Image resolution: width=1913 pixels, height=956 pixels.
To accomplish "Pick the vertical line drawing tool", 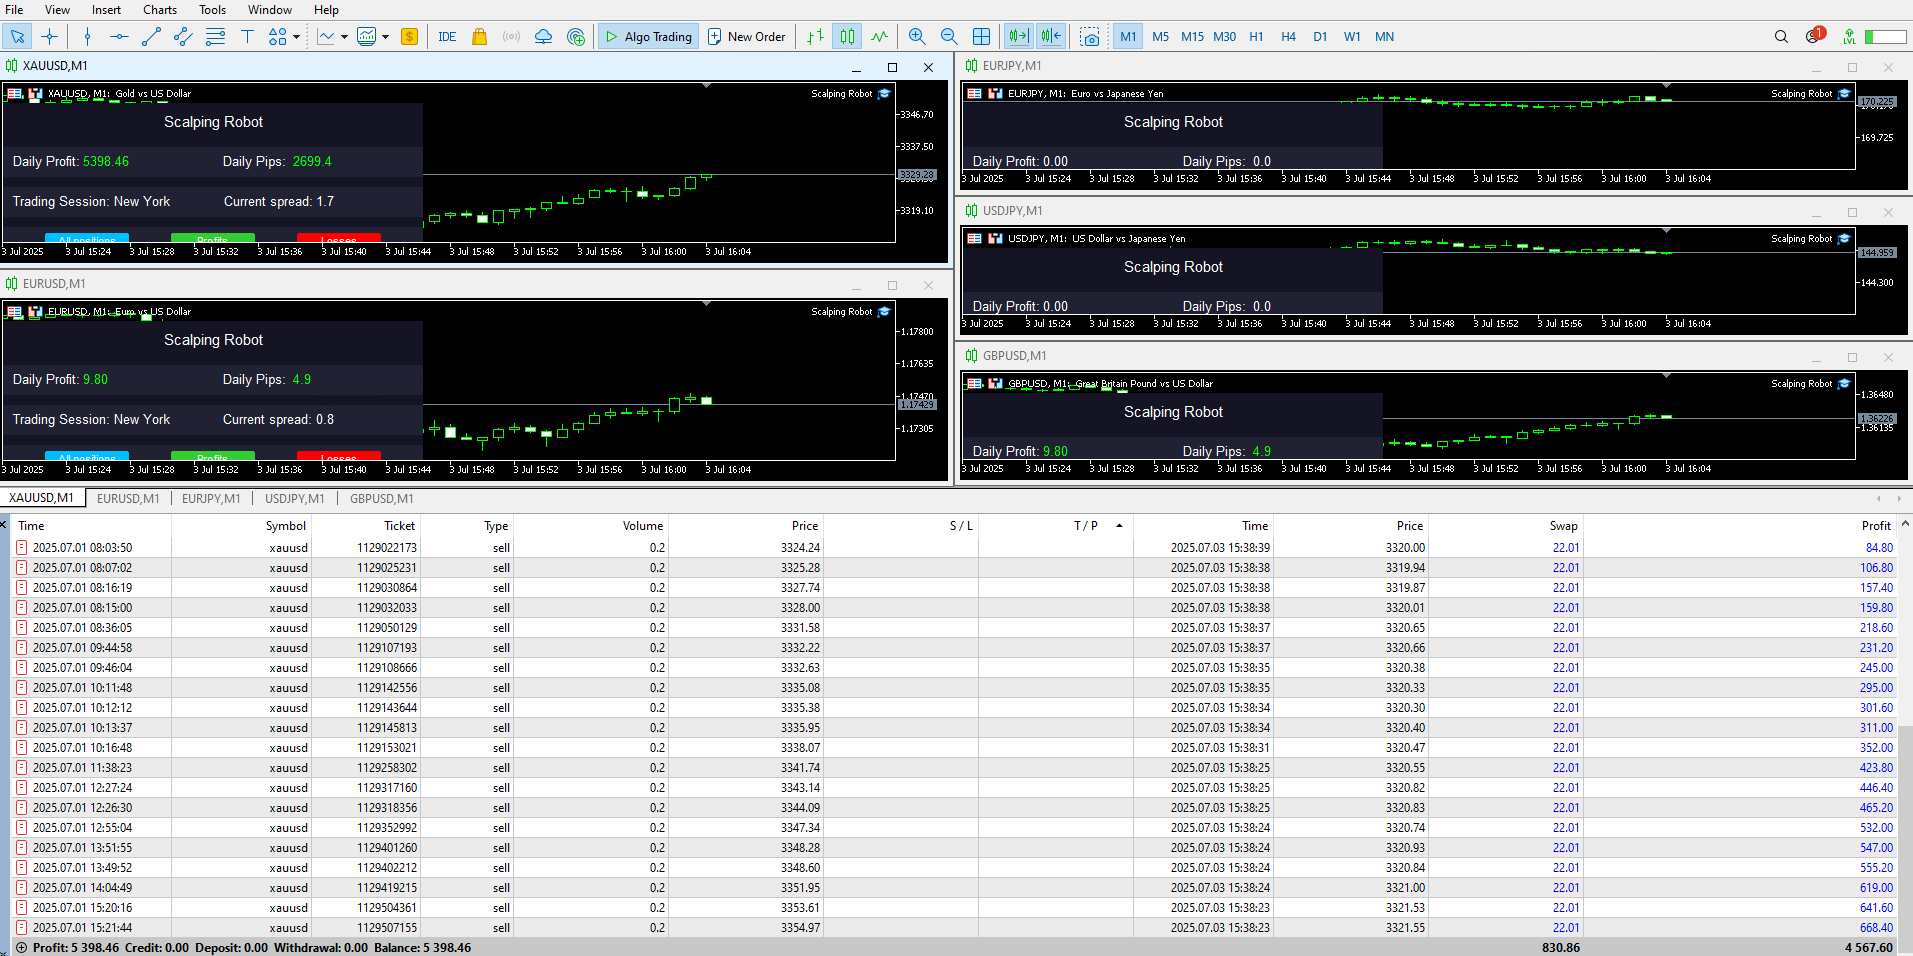I will tap(88, 37).
